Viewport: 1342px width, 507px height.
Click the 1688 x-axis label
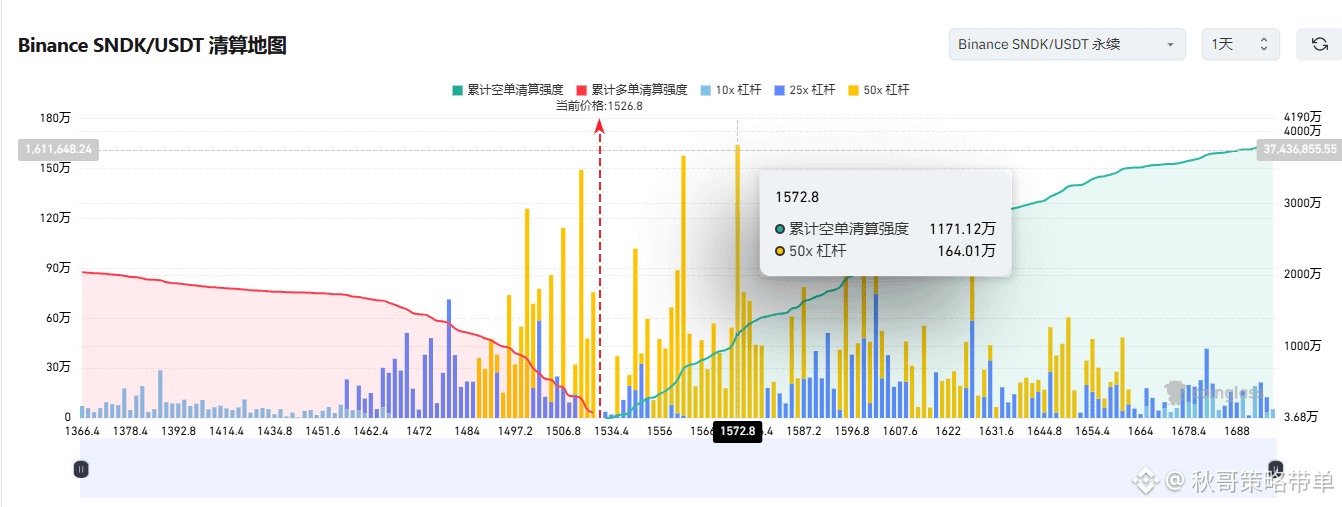[x=1237, y=431]
